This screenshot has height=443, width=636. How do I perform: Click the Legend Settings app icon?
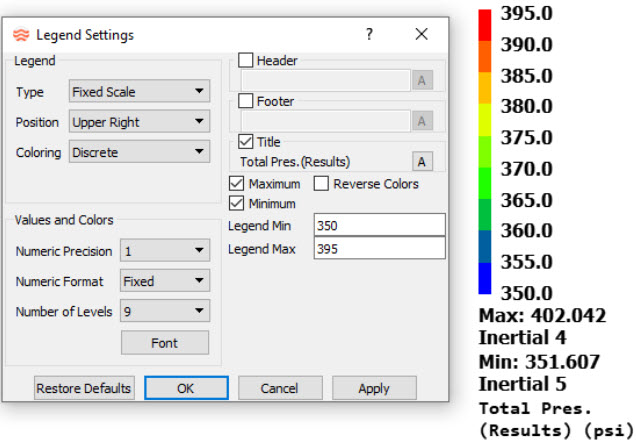pos(20,35)
